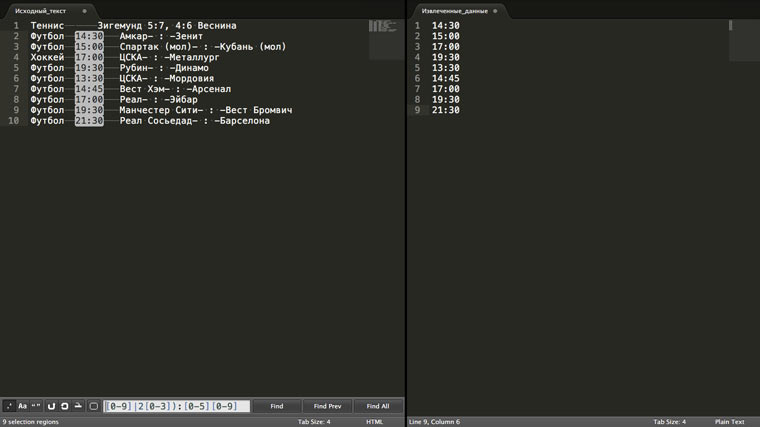Click '9 selection regions' status text

click(31, 422)
